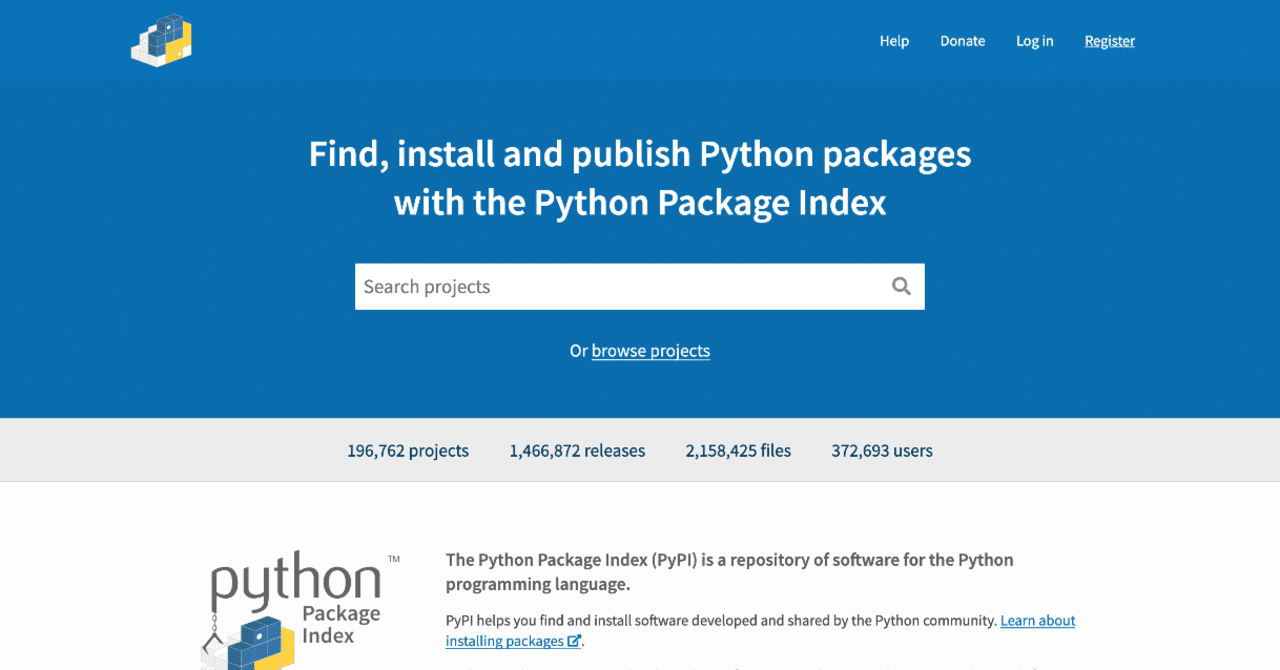Click the TM mark beside the python wordmark
Viewport: 1280px width, 670px height.
point(393,557)
